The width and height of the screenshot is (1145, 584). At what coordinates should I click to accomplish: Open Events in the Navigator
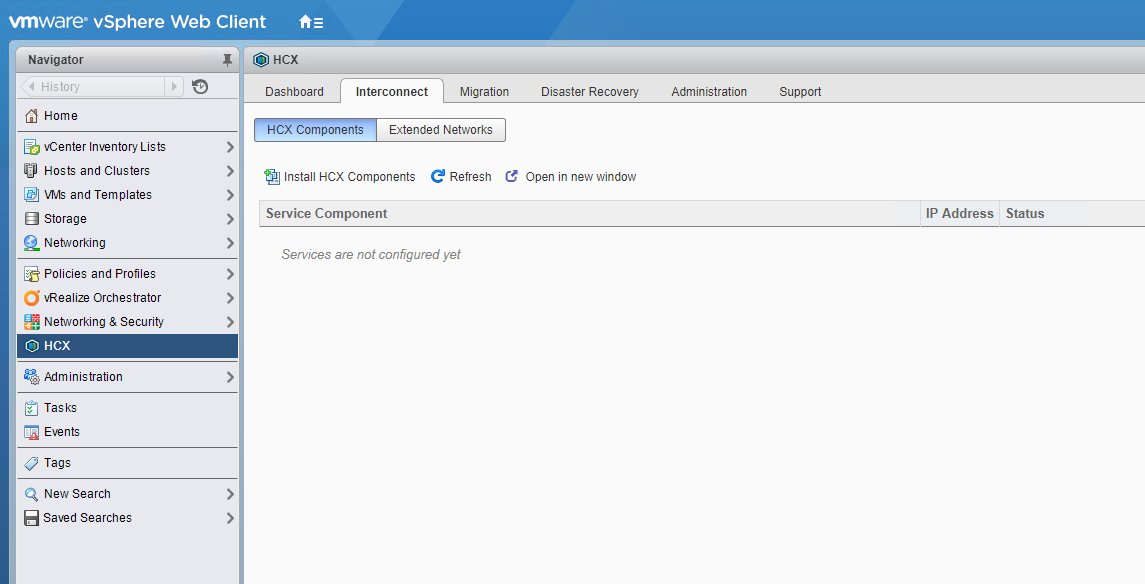(61, 432)
